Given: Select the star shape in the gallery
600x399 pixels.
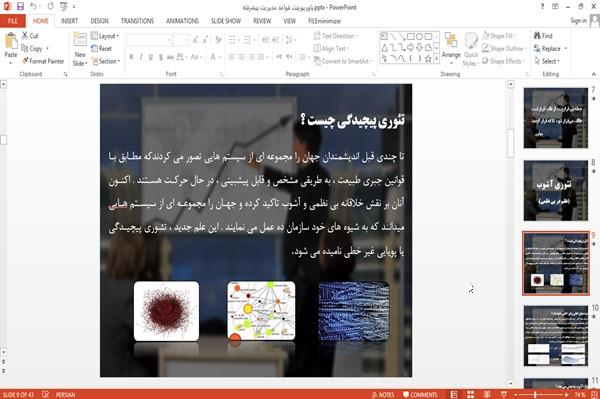Looking at the screenshot, I should (428, 59).
